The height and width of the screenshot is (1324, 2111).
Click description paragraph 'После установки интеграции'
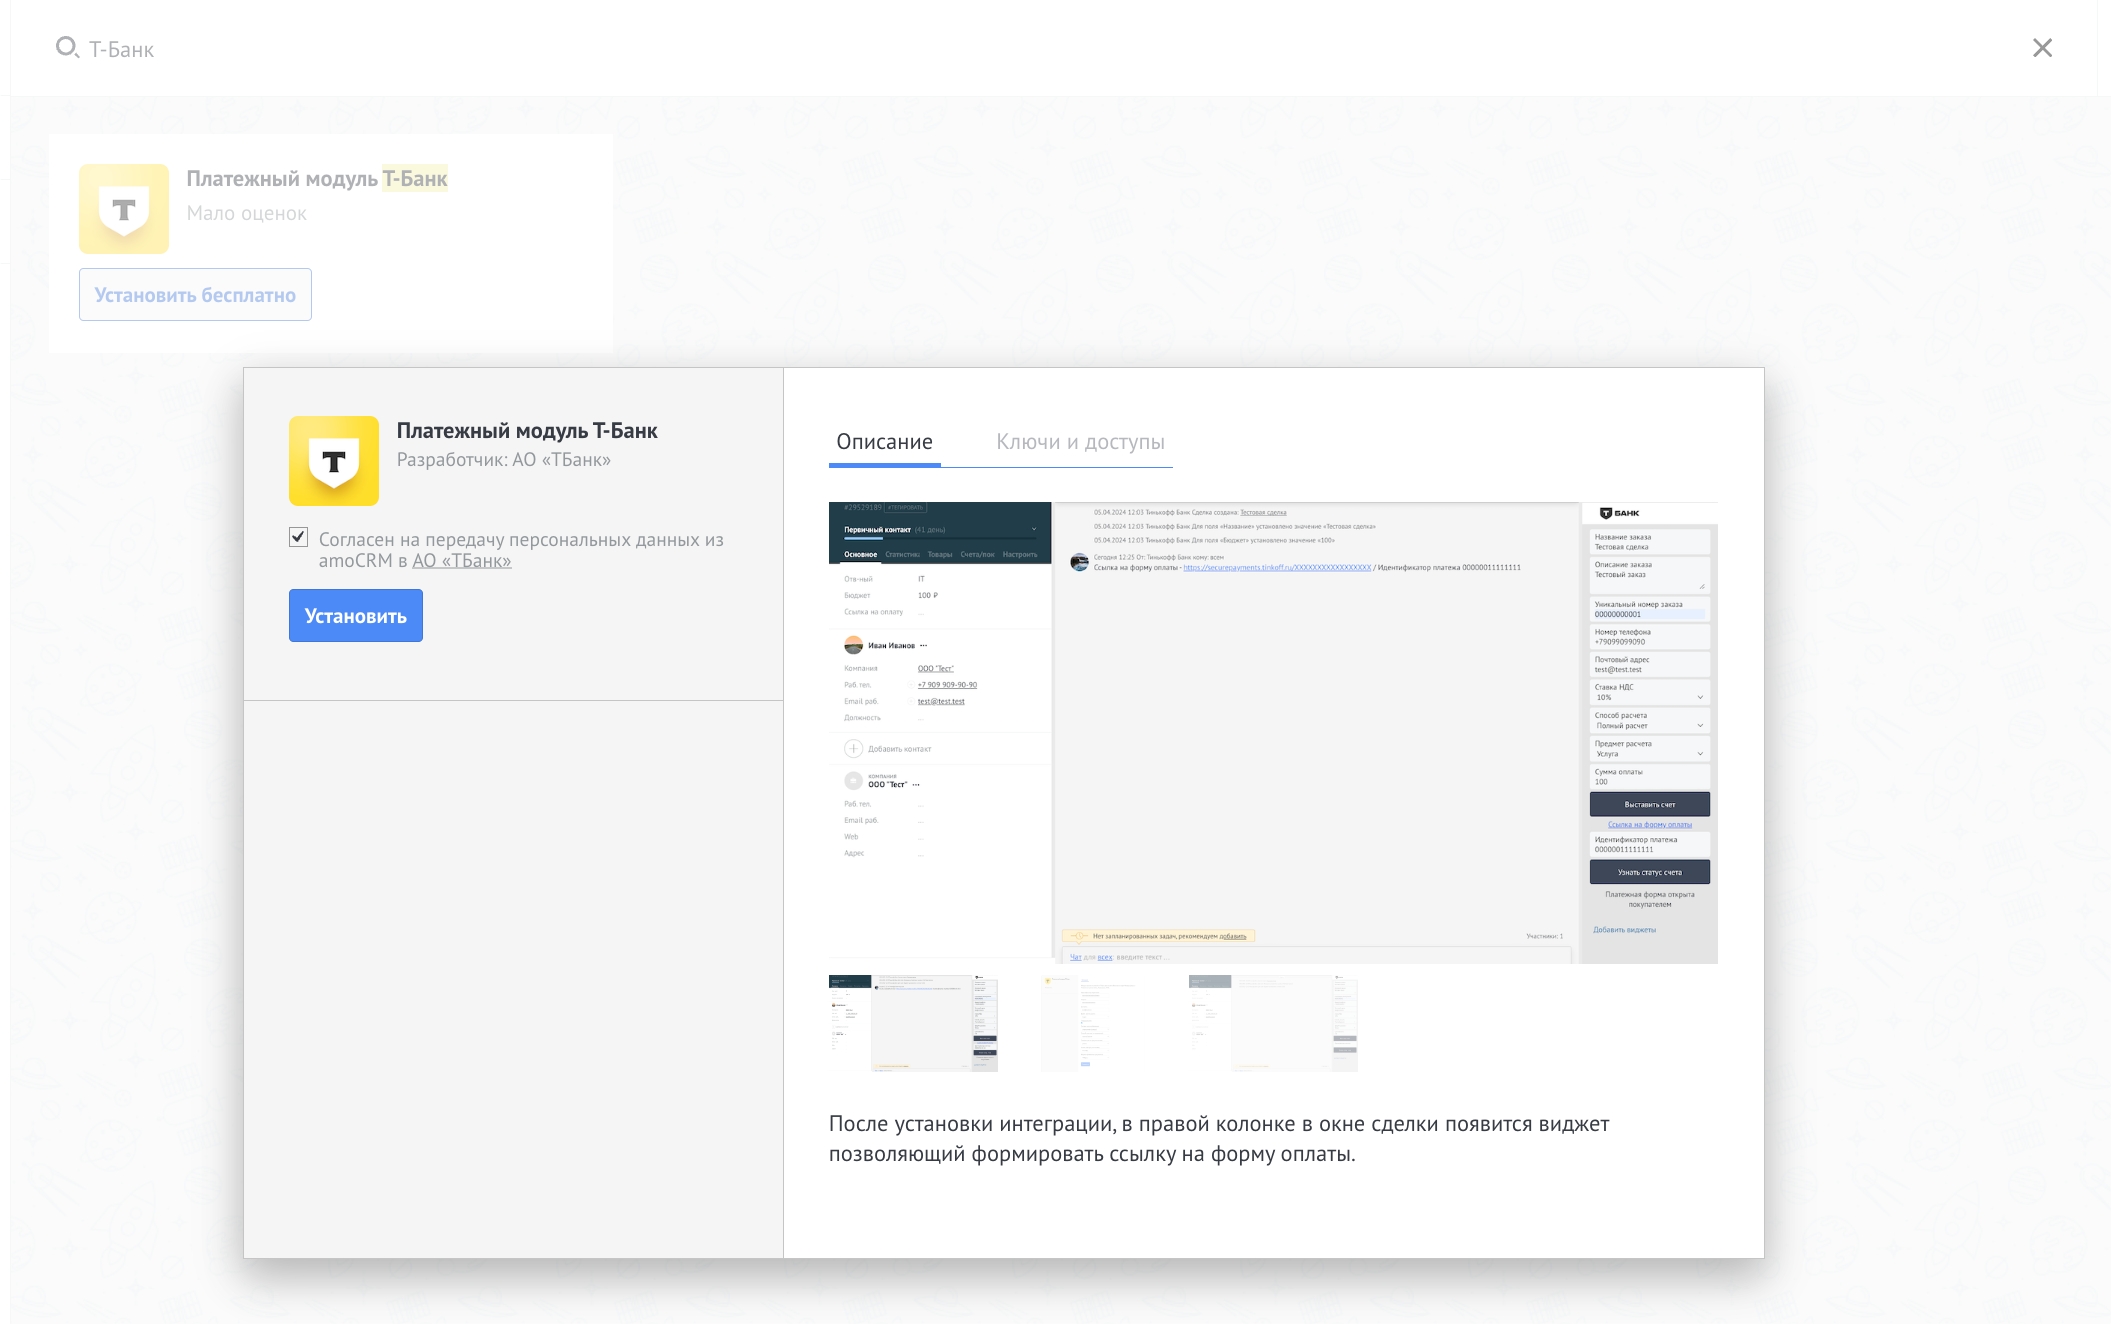pos(1219,1139)
